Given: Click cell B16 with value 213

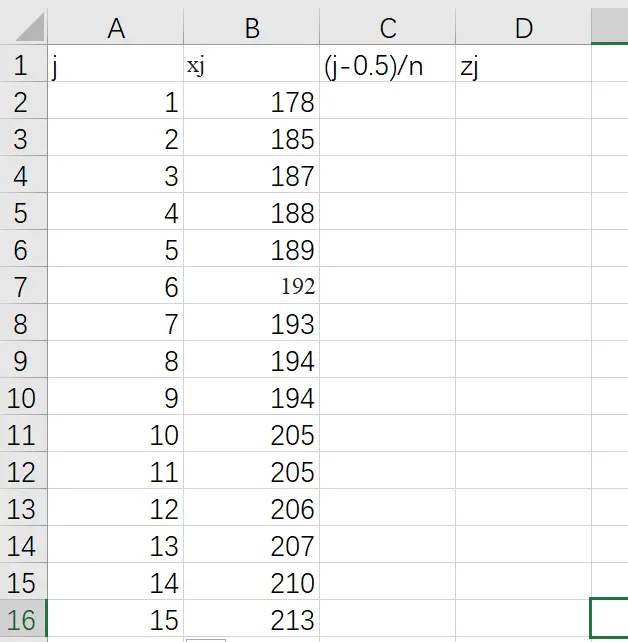Looking at the screenshot, I should coord(251,618).
